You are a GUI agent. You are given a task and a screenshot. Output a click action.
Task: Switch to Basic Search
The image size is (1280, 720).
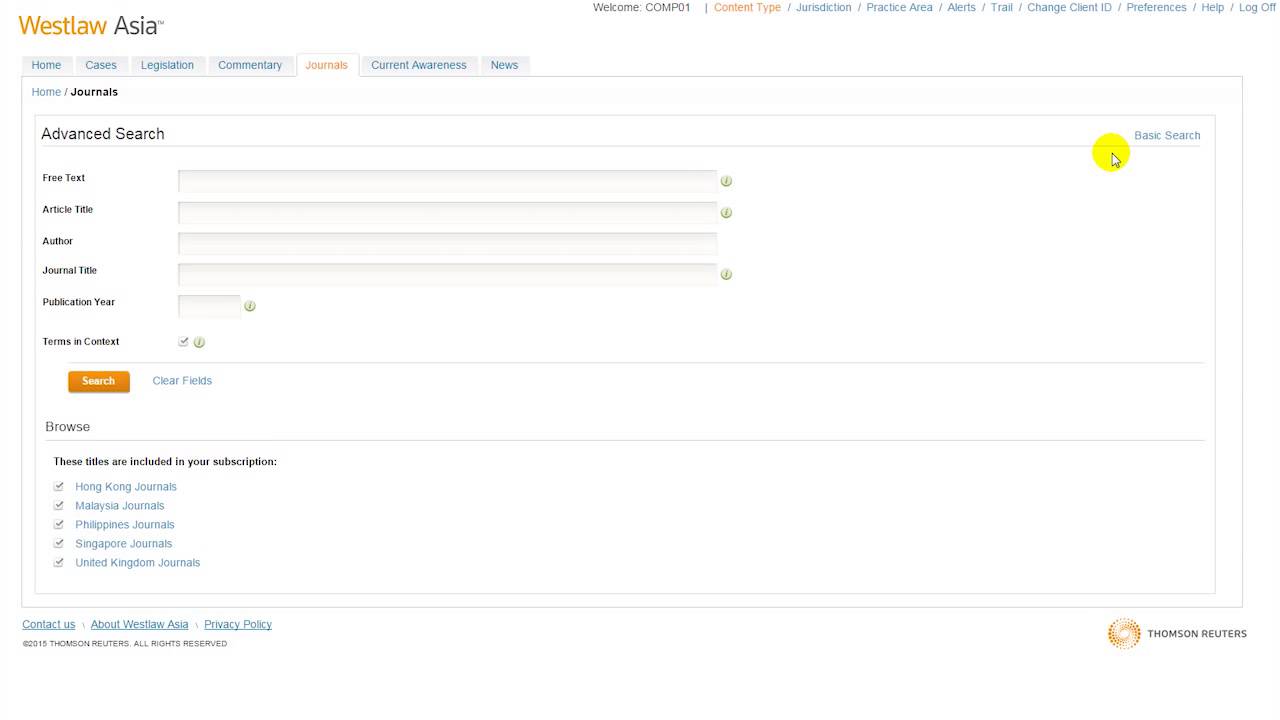click(1167, 136)
